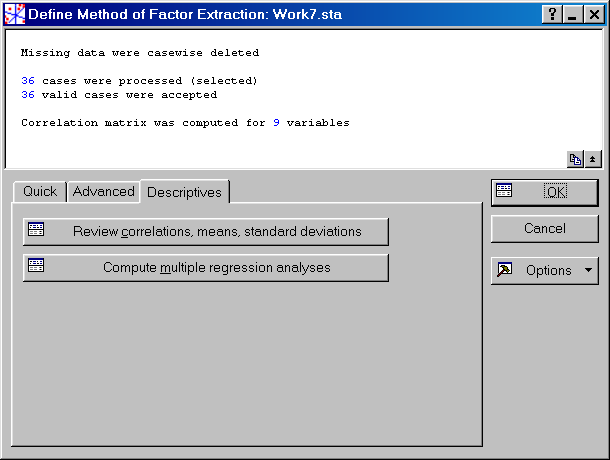Click the '36 valid cases were accepted' line
This screenshot has width=610, height=460.
click(x=119, y=95)
